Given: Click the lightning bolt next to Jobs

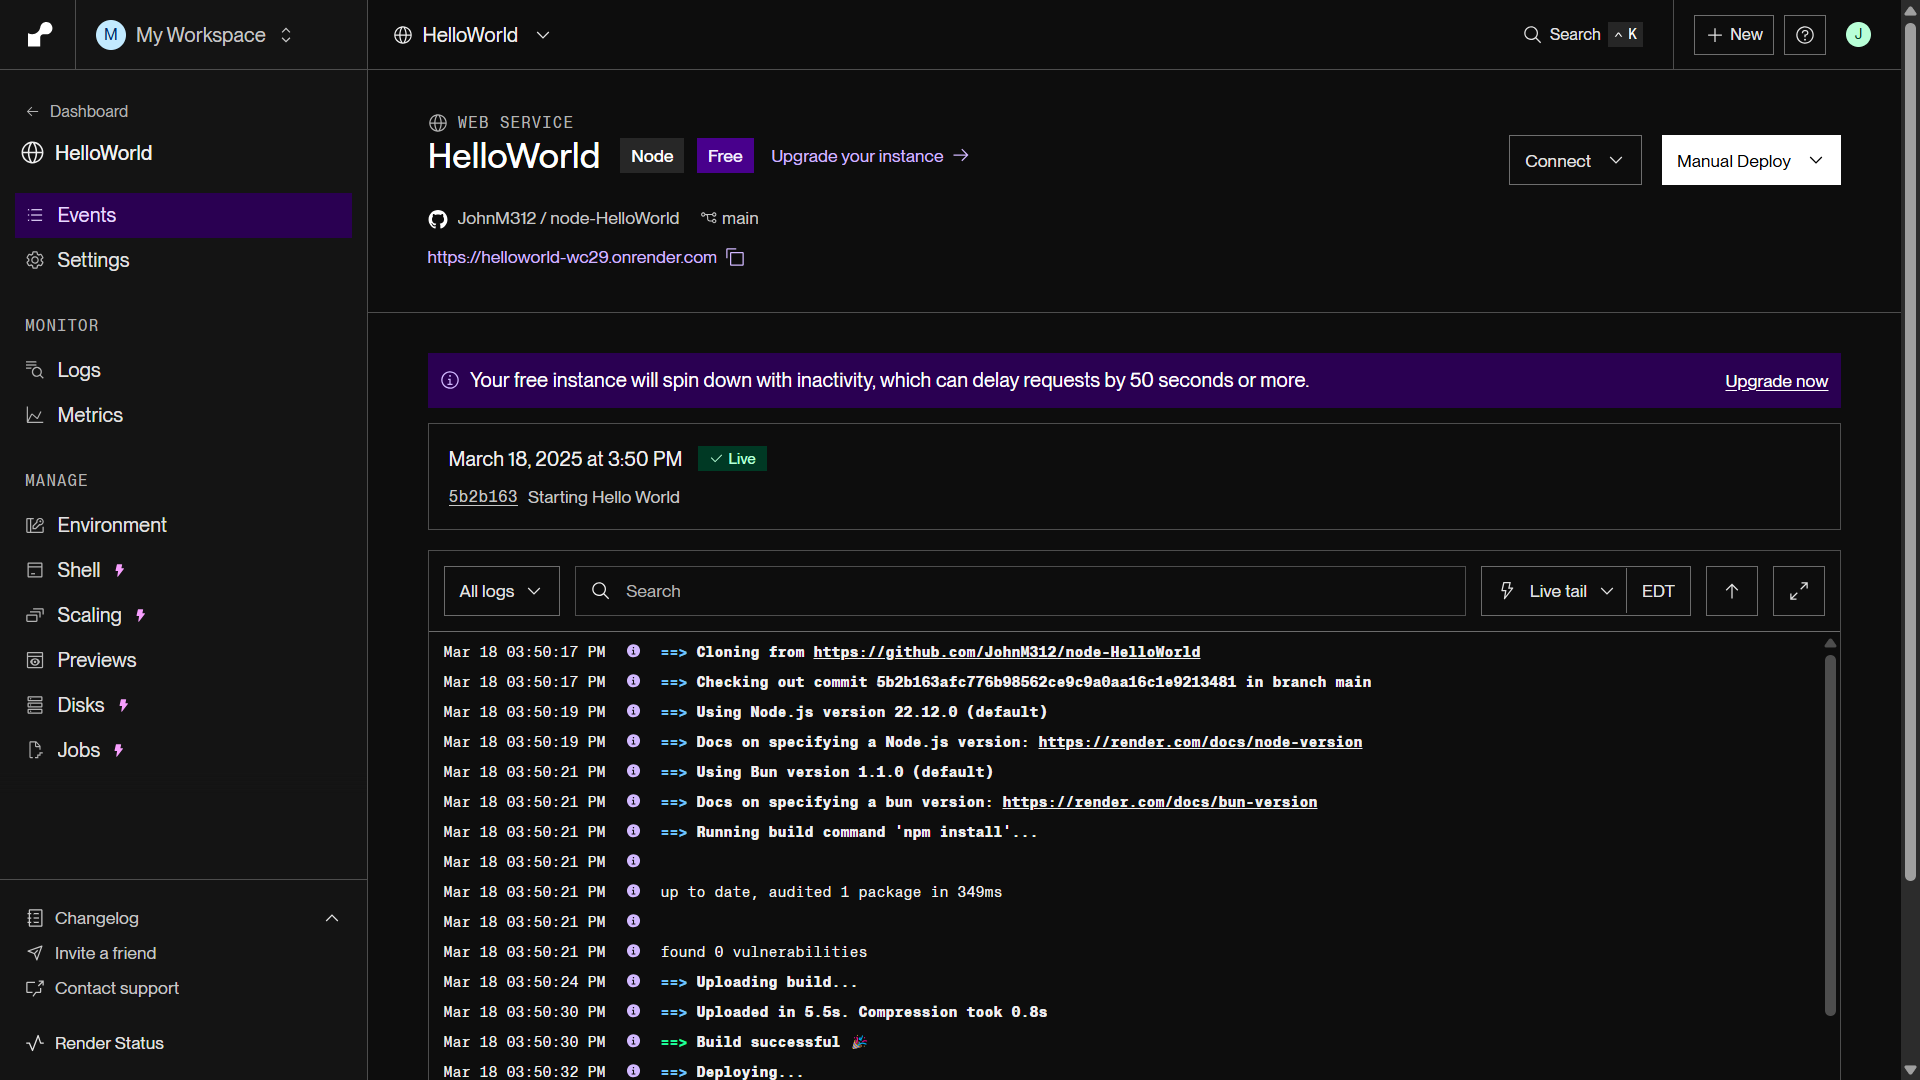Looking at the screenshot, I should pyautogui.click(x=119, y=750).
